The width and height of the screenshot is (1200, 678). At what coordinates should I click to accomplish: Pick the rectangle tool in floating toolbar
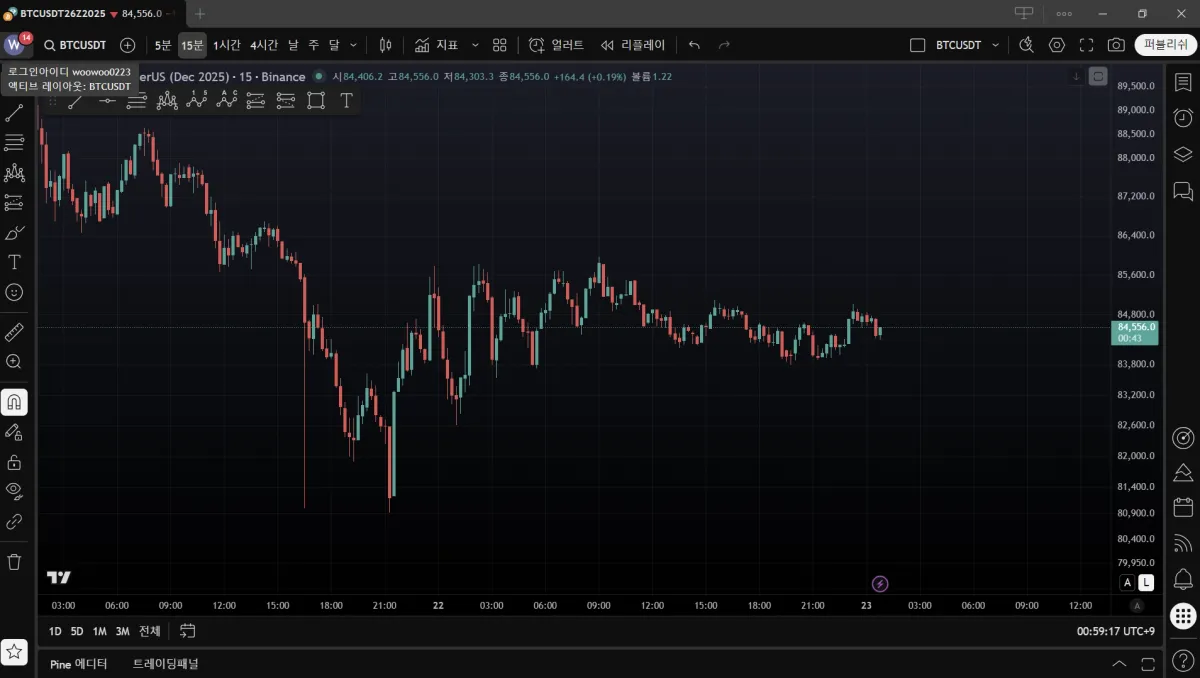316,100
